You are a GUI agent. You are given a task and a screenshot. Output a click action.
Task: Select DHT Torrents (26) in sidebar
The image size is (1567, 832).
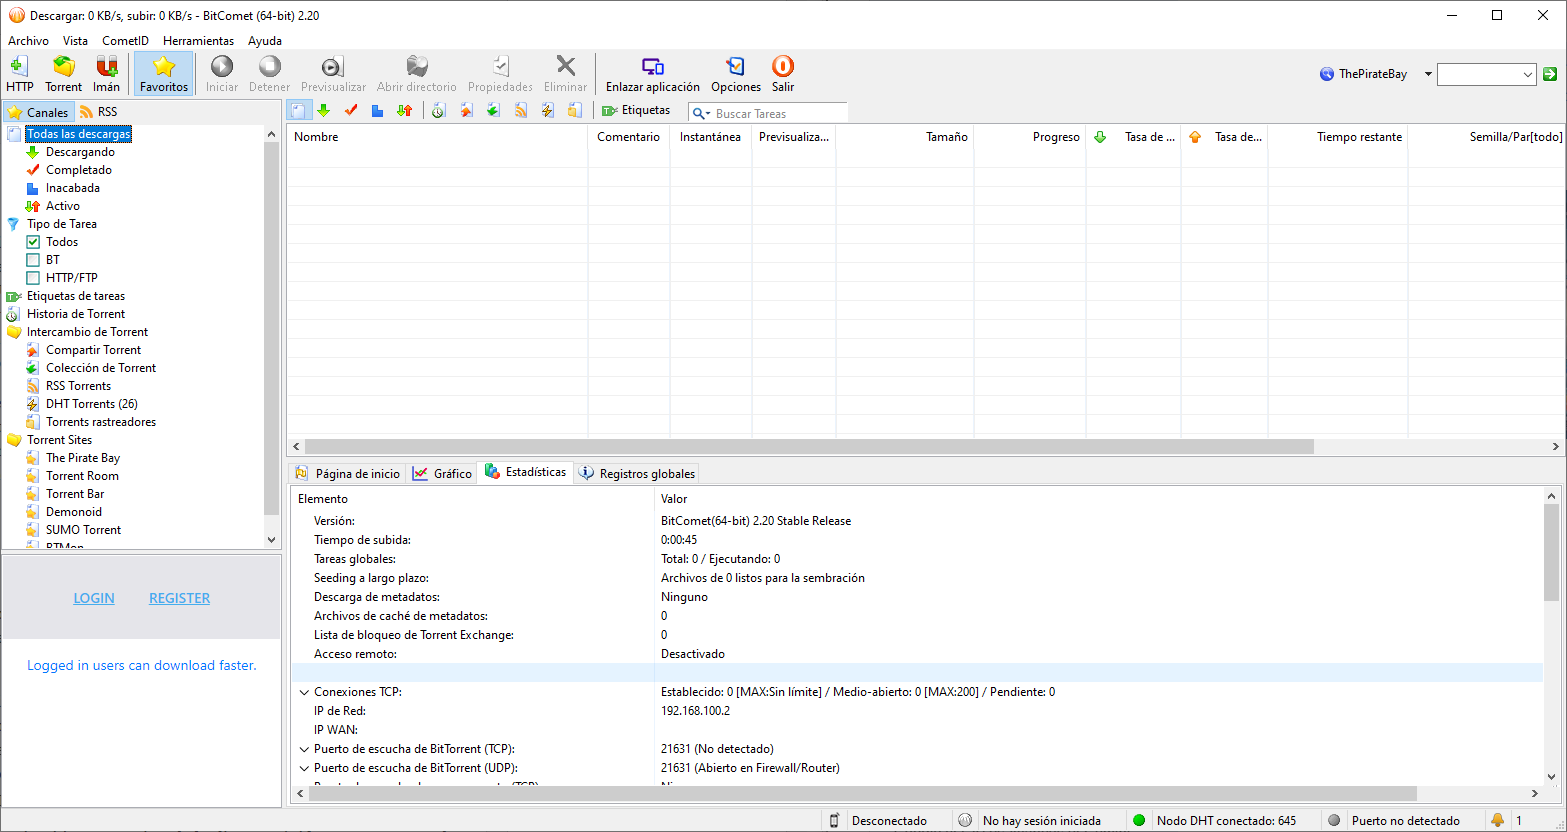(92, 404)
